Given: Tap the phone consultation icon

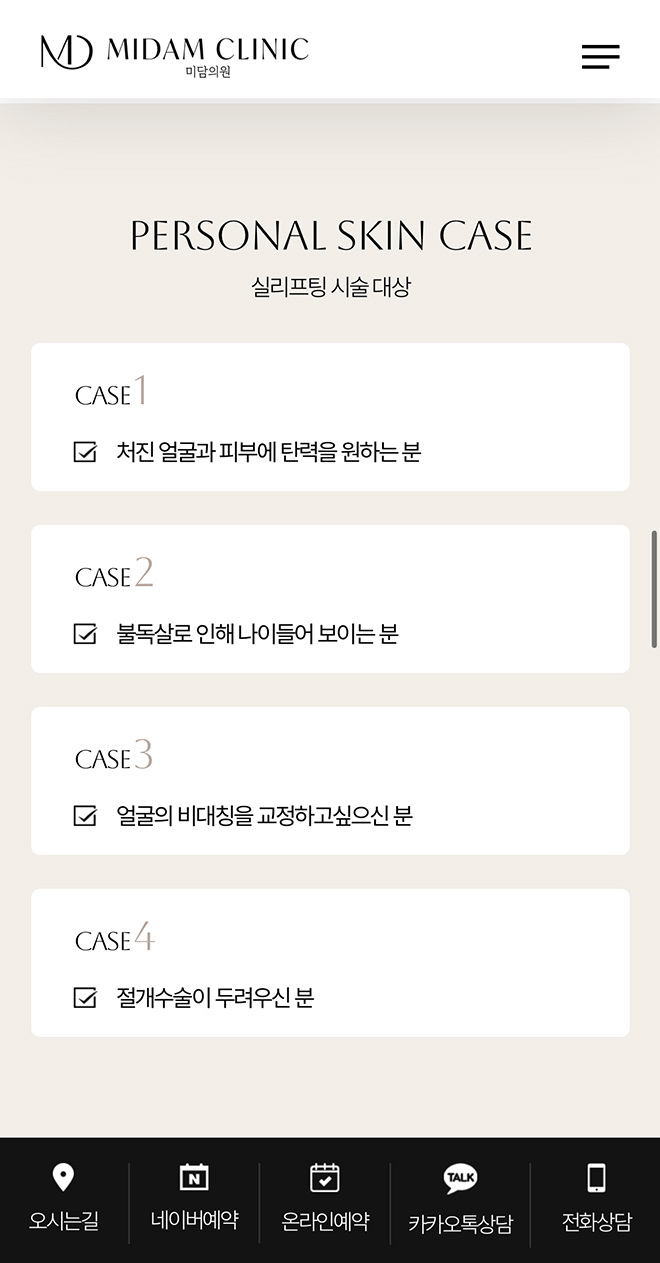Looking at the screenshot, I should [x=596, y=1178].
